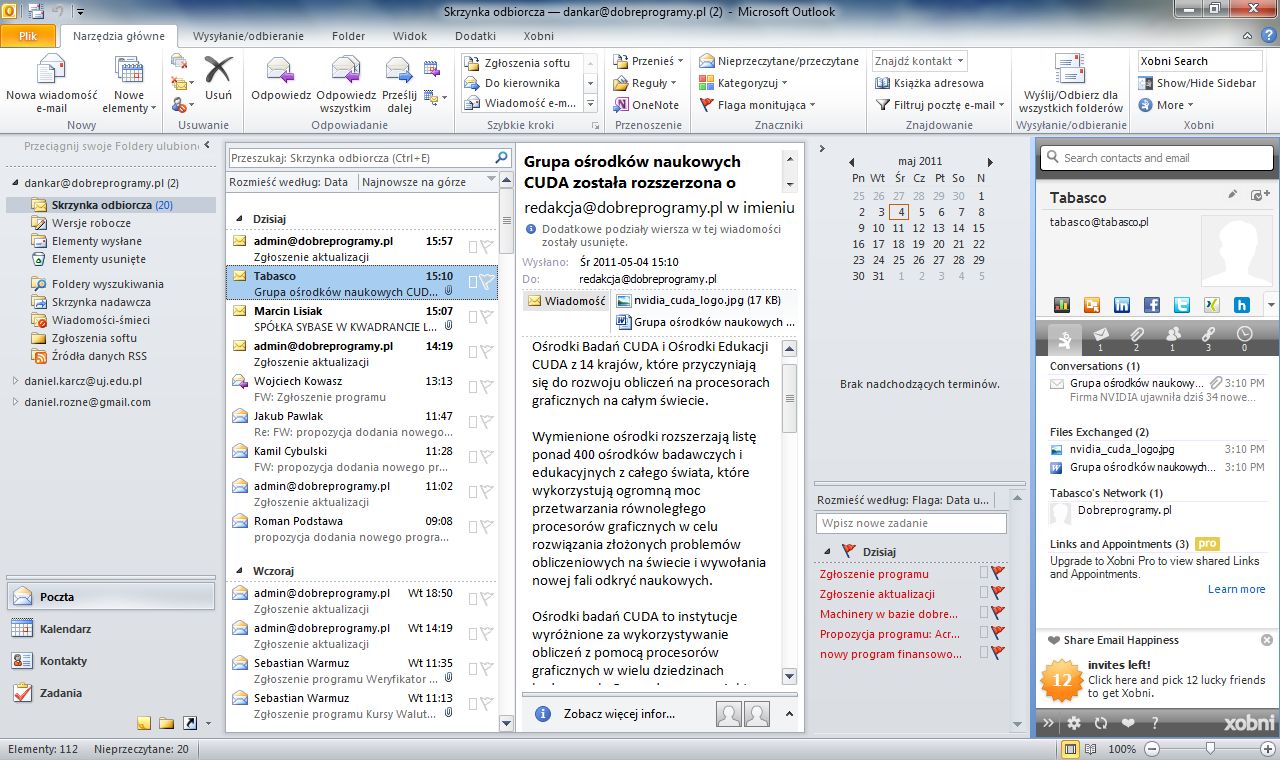Toggle flag for task 'Zgłoszenie aktualizacji'
This screenshot has height=760, width=1280.
coord(997,594)
